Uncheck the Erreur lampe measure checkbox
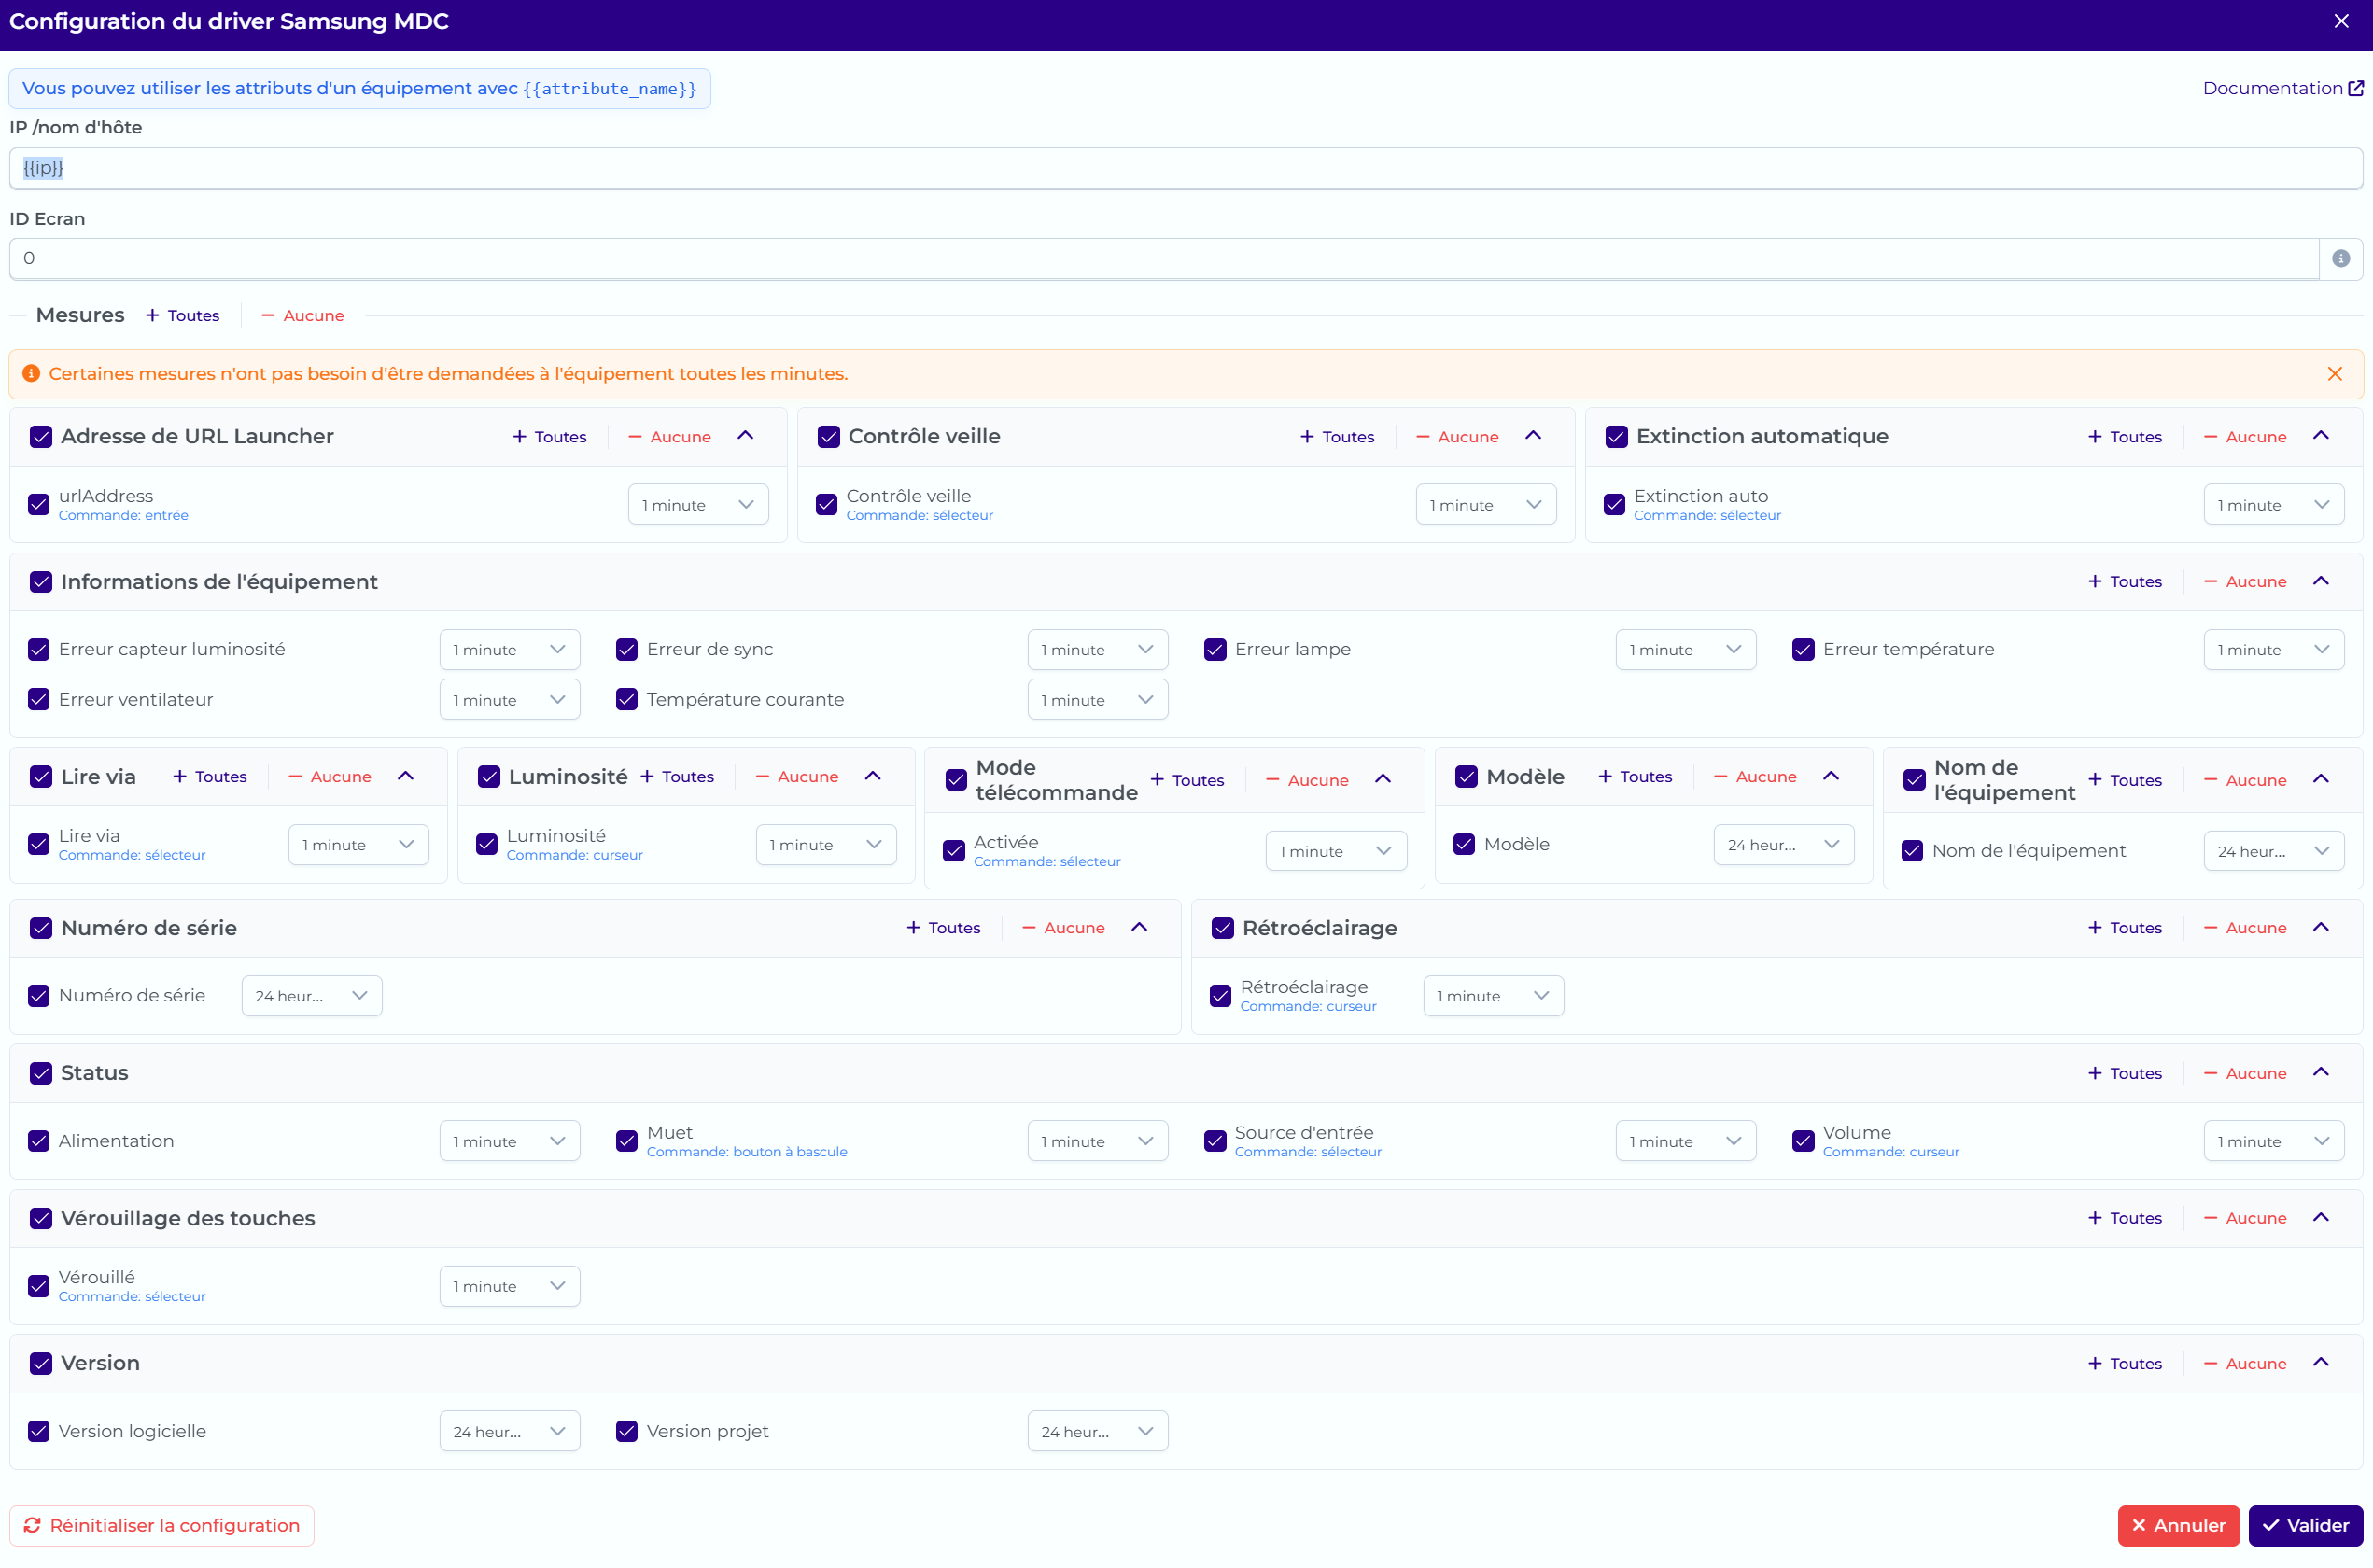 pos(1215,650)
